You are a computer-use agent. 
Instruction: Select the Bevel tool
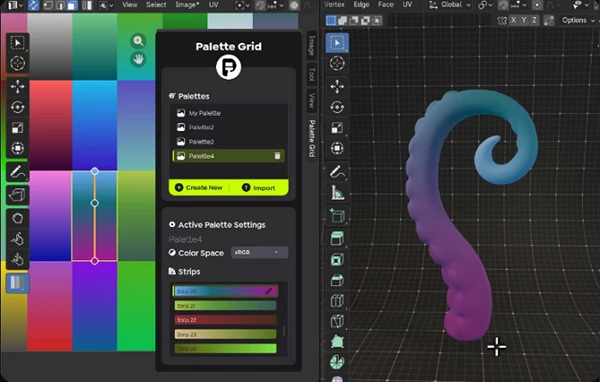337,280
